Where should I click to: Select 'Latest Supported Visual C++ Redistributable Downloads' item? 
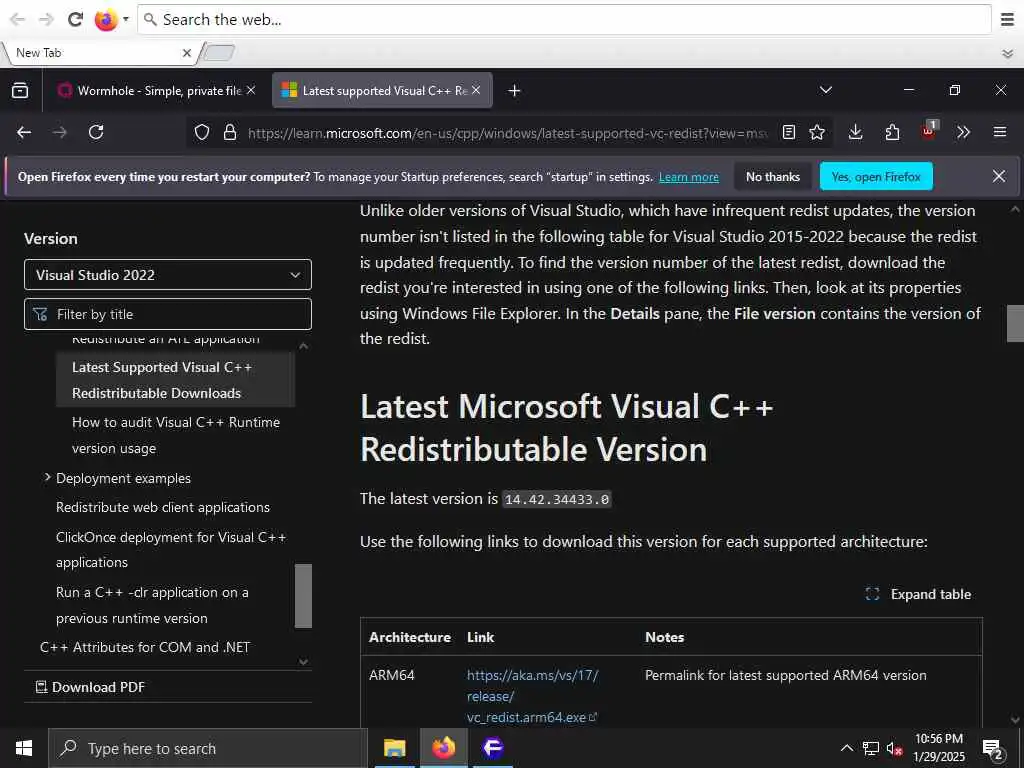click(x=176, y=380)
